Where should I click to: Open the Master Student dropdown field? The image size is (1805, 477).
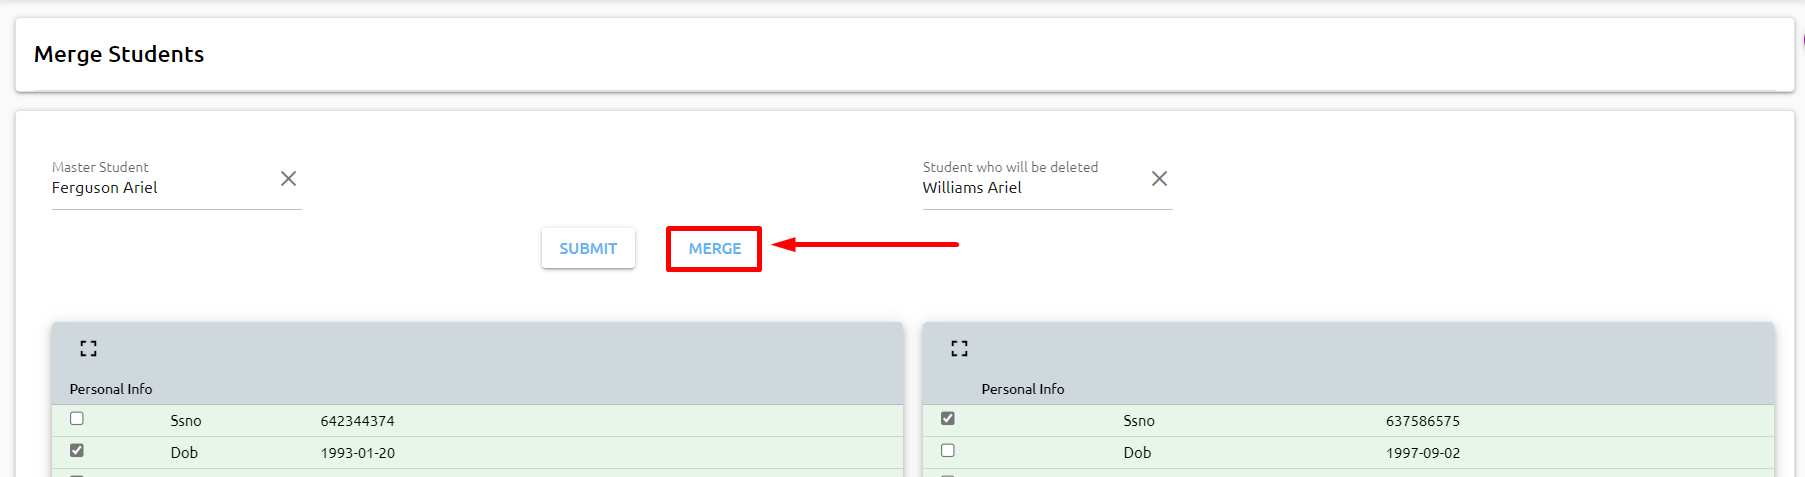pyautogui.click(x=160, y=188)
